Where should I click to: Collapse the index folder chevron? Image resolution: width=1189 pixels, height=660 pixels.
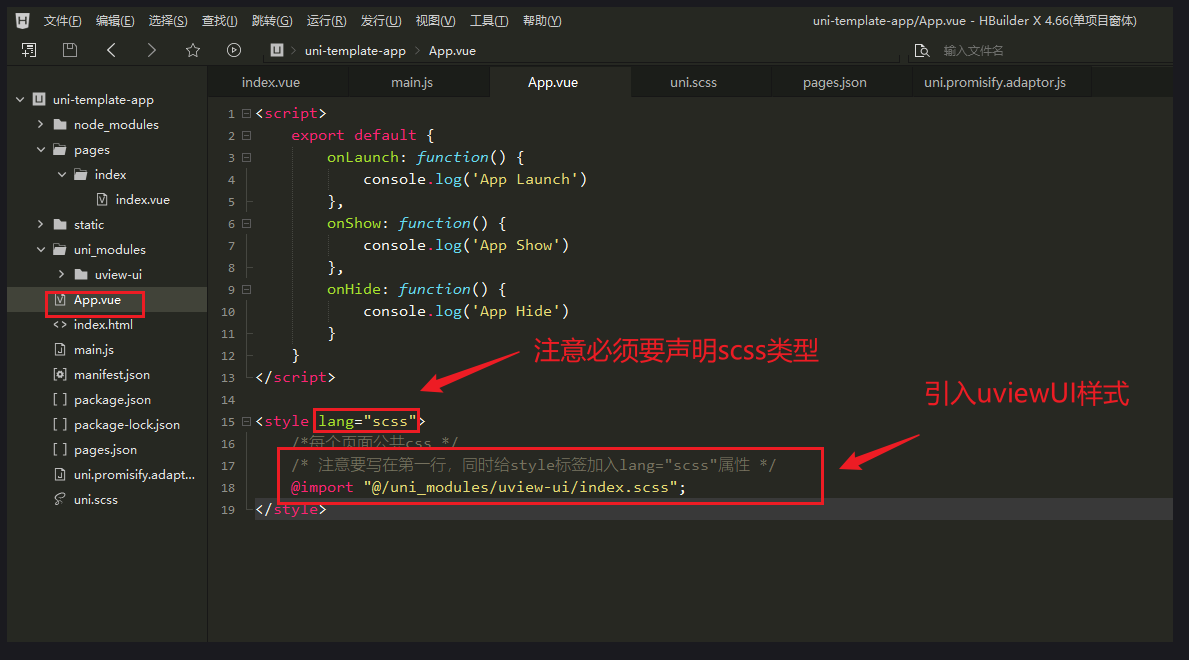click(62, 174)
